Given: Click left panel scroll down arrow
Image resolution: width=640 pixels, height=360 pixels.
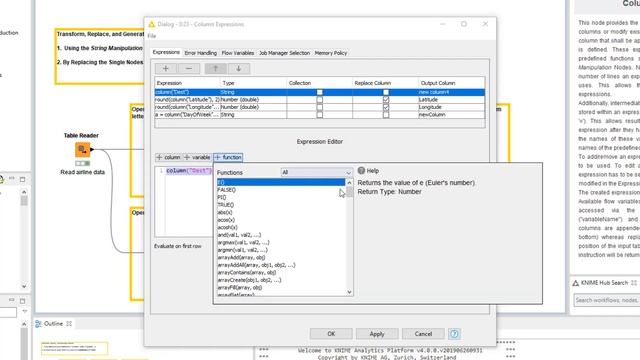Looking at the screenshot, I should click(24, 287).
